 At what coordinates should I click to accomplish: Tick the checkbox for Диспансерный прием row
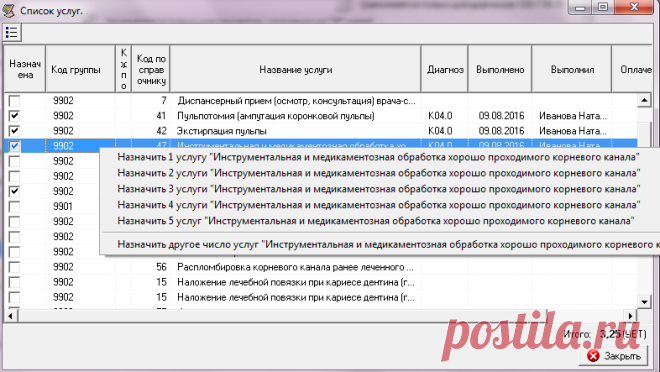pyautogui.click(x=14, y=101)
